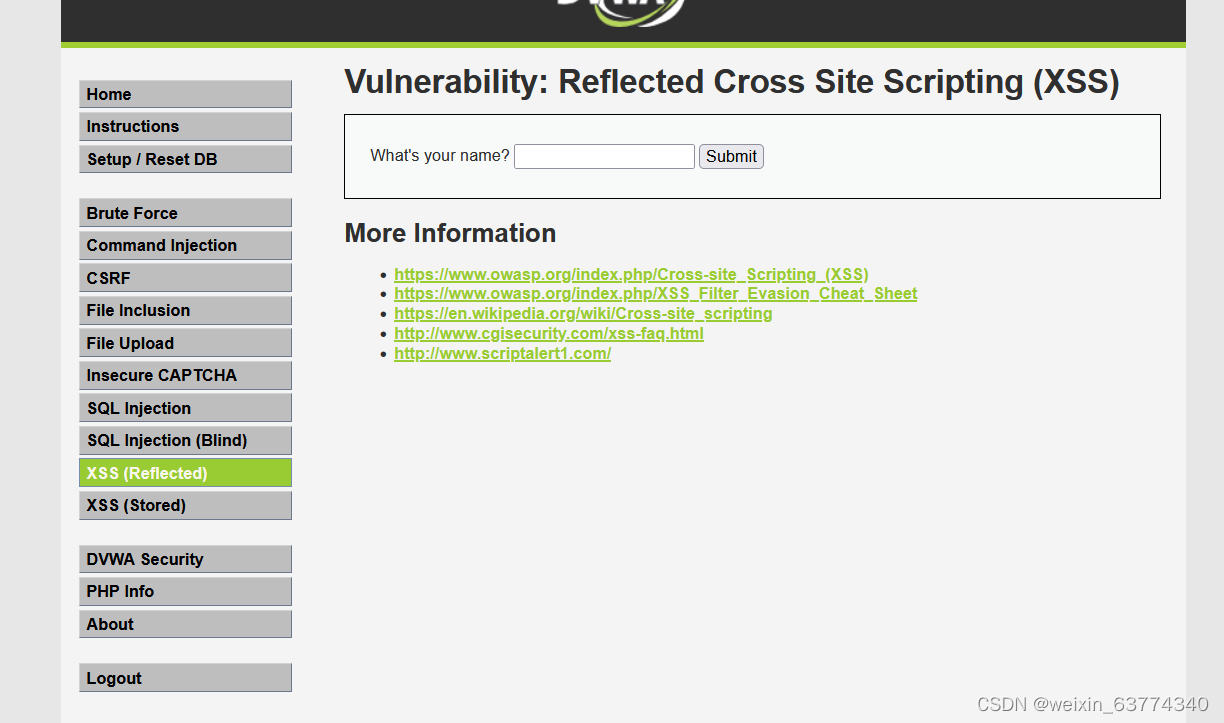
Task: Open the XSS Filter Evasion Cheat Sheet link
Action: pos(655,293)
